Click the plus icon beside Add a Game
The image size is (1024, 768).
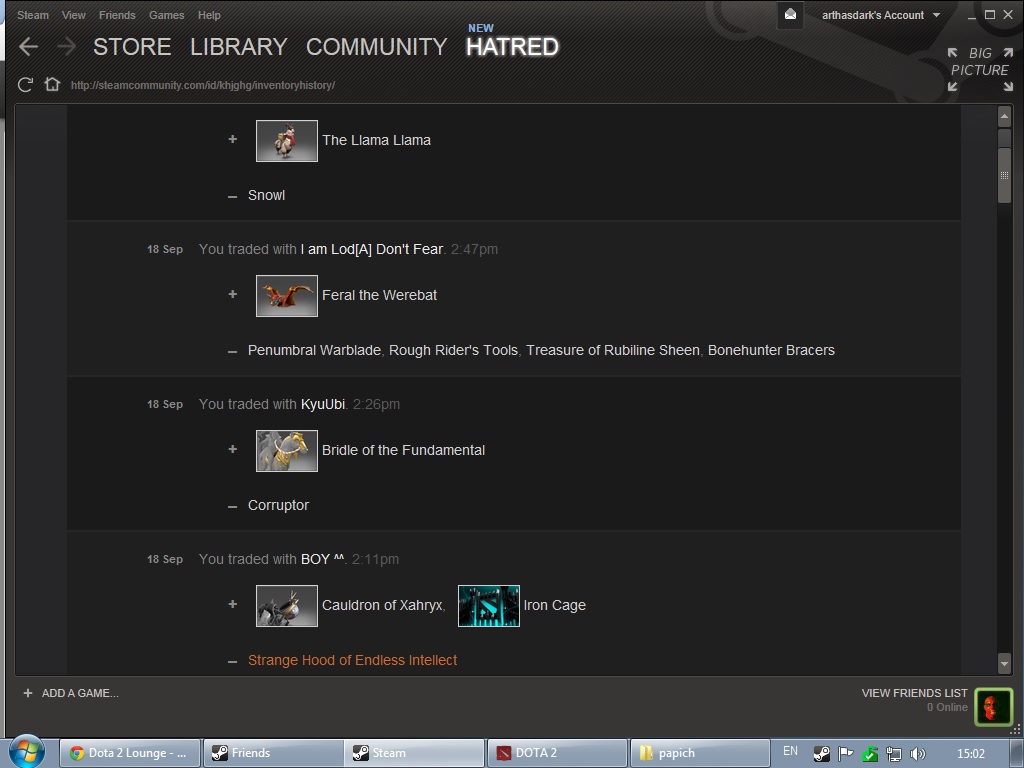coord(27,693)
